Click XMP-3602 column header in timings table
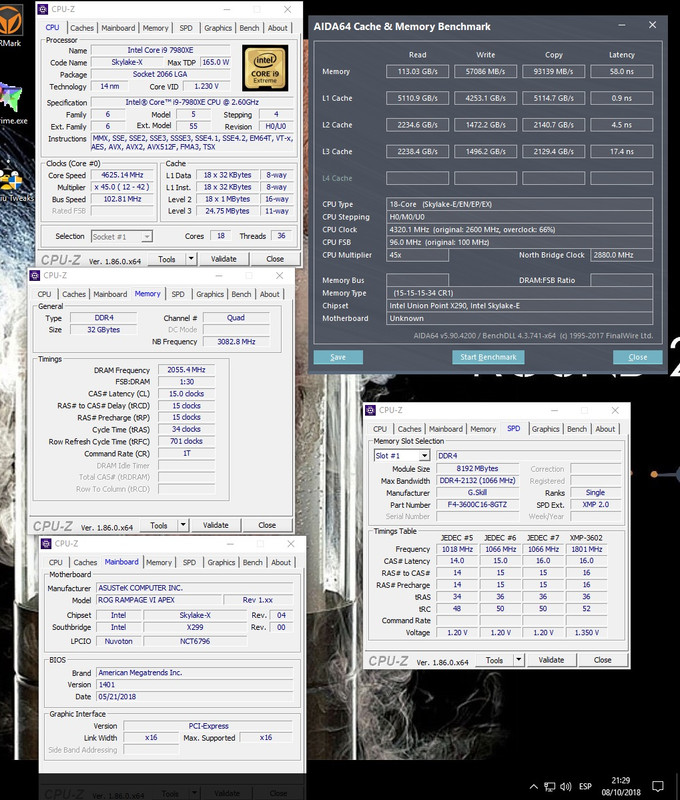The height and width of the screenshot is (800, 680). [x=586, y=538]
